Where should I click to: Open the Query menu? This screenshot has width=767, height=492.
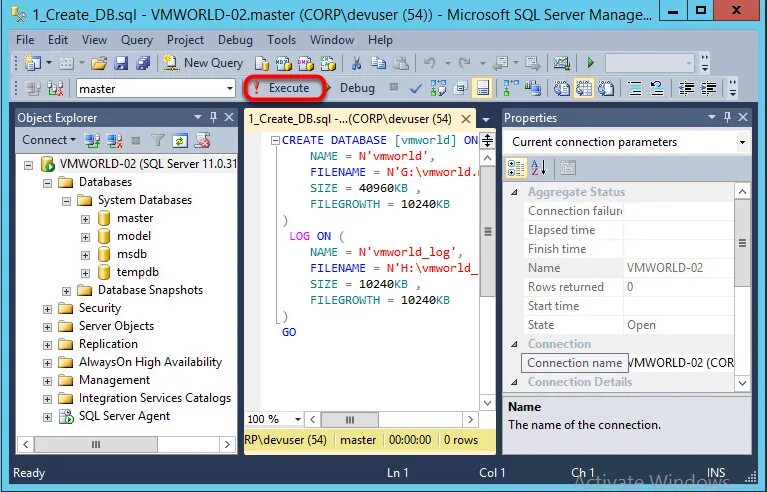click(x=136, y=40)
